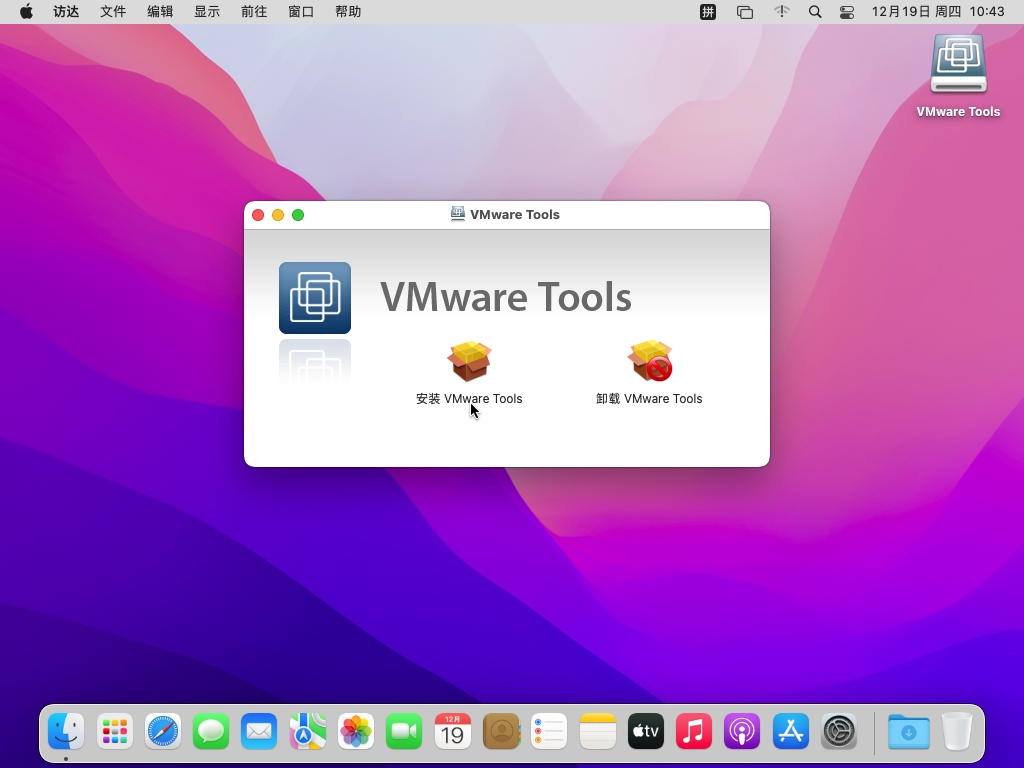Viewport: 1024px width, 768px height.
Task: Expand the Downloads stack in the Dock
Action: click(x=908, y=732)
